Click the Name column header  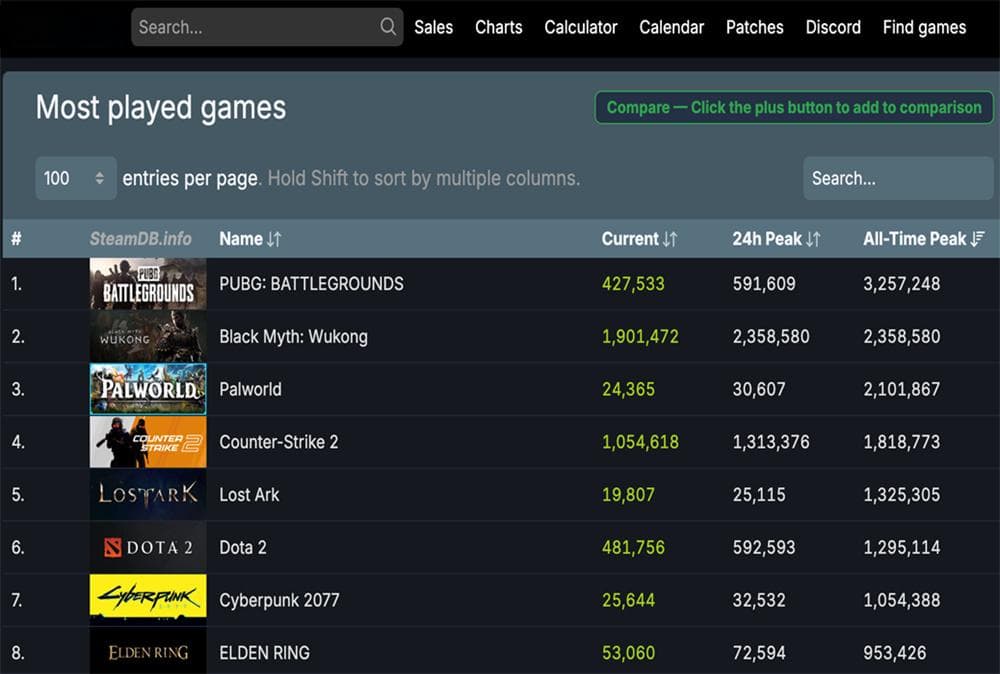(x=241, y=239)
